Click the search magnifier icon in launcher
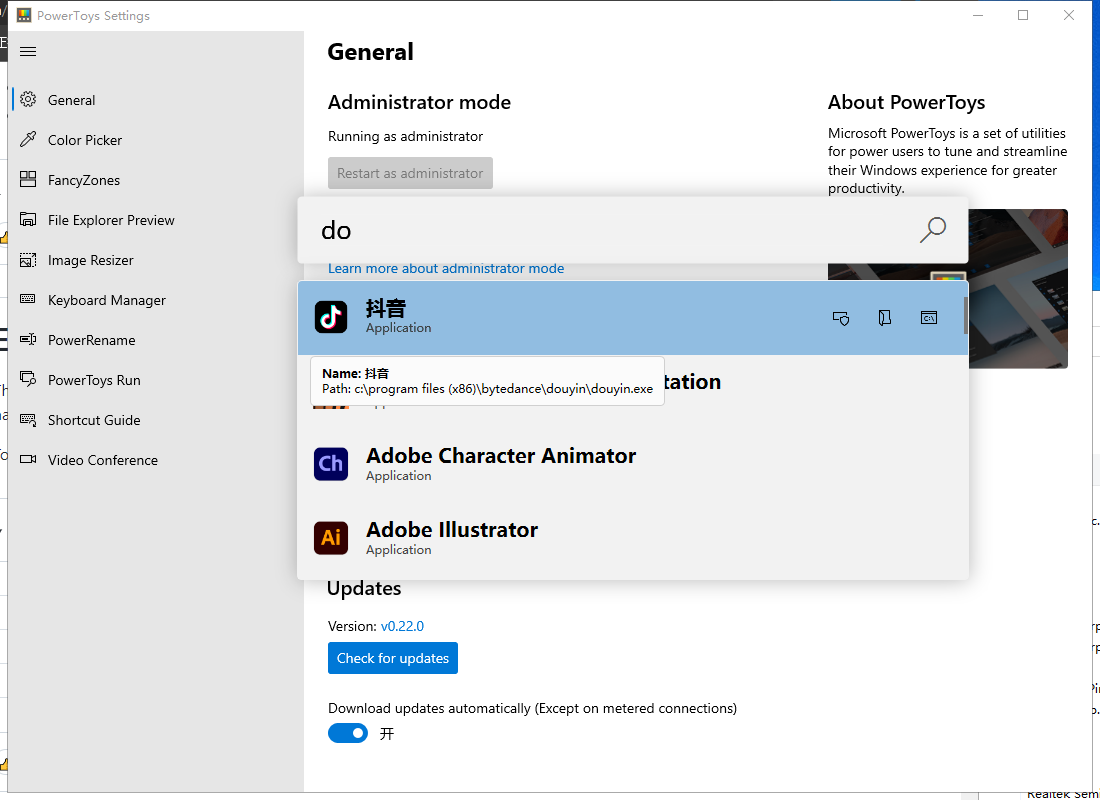1100x800 pixels. [x=932, y=229]
